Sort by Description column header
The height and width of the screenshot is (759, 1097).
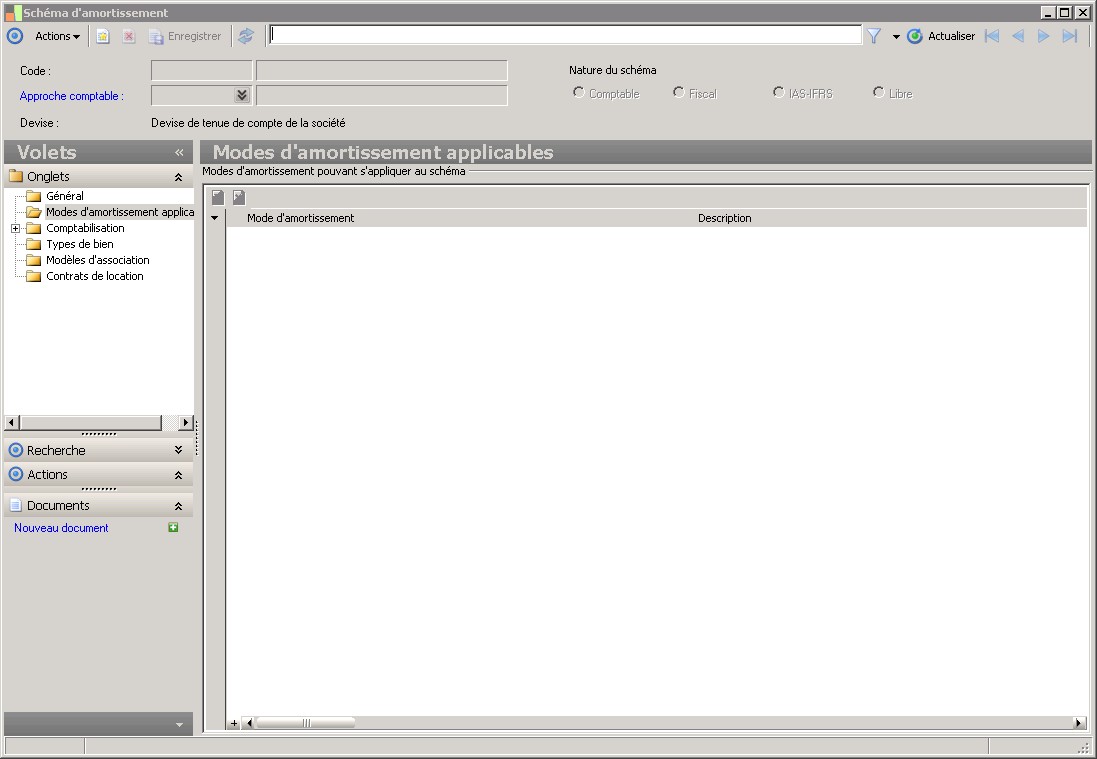click(x=725, y=218)
